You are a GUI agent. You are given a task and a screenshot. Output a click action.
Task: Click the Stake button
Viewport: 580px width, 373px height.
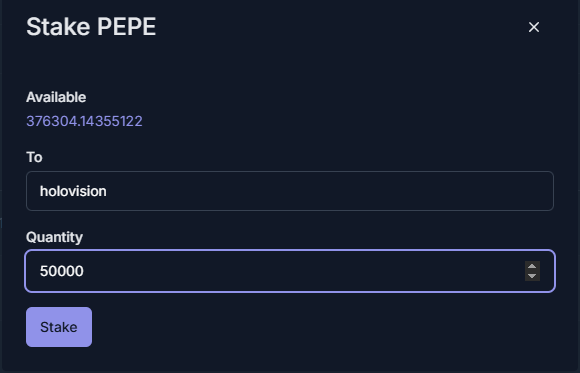point(59,327)
